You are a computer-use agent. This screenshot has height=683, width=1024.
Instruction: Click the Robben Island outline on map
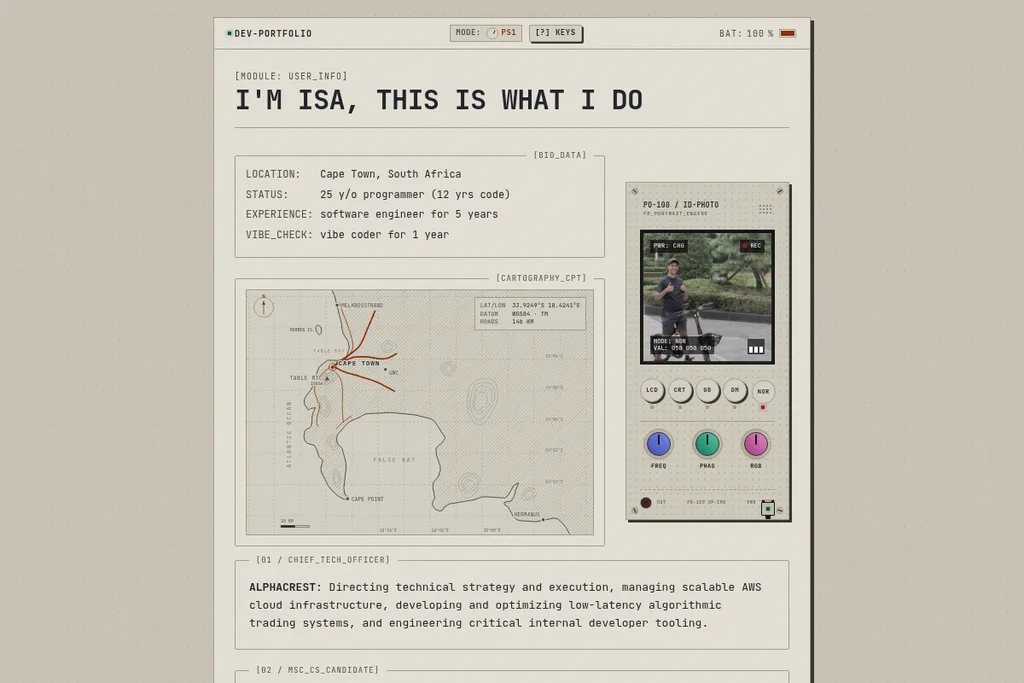[x=319, y=330]
